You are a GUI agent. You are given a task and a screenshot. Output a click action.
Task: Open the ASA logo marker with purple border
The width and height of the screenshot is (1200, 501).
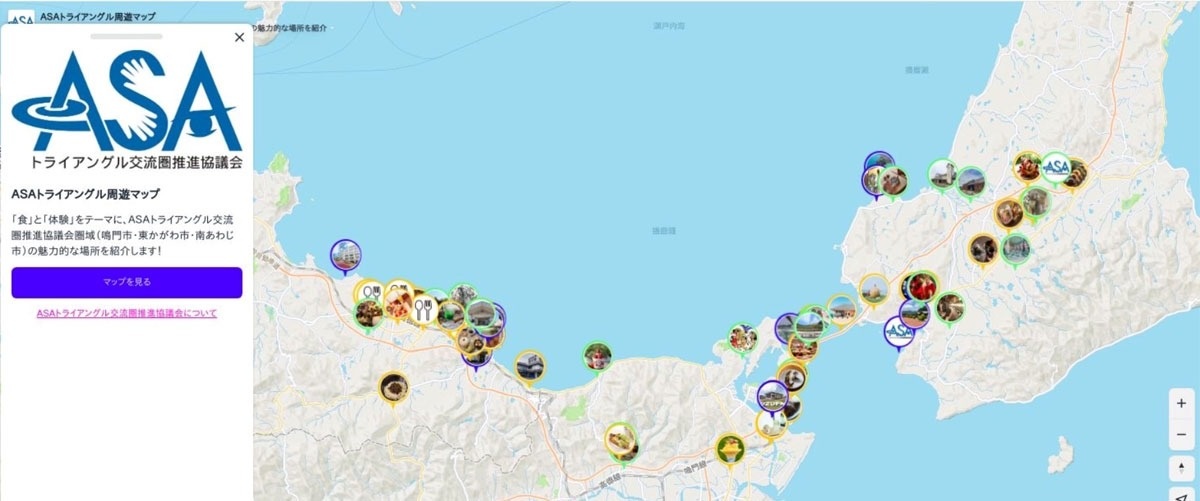tap(899, 331)
